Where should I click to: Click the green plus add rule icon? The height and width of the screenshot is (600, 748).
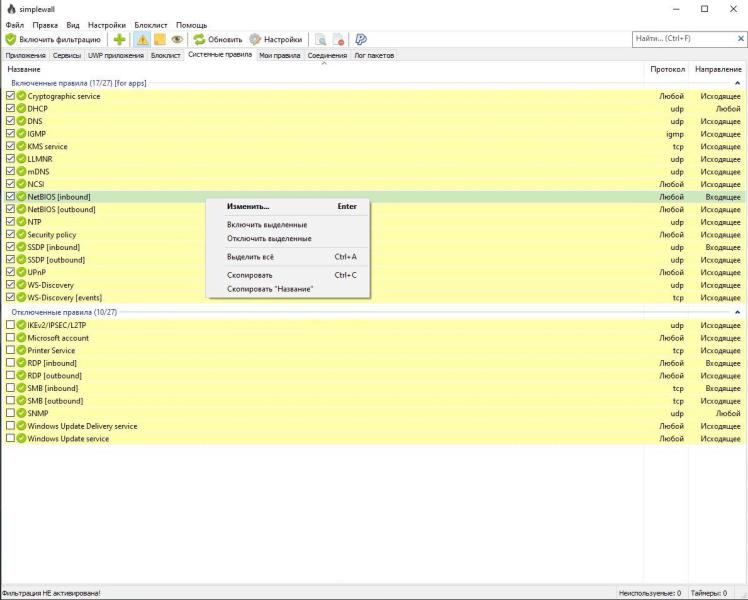[119, 40]
